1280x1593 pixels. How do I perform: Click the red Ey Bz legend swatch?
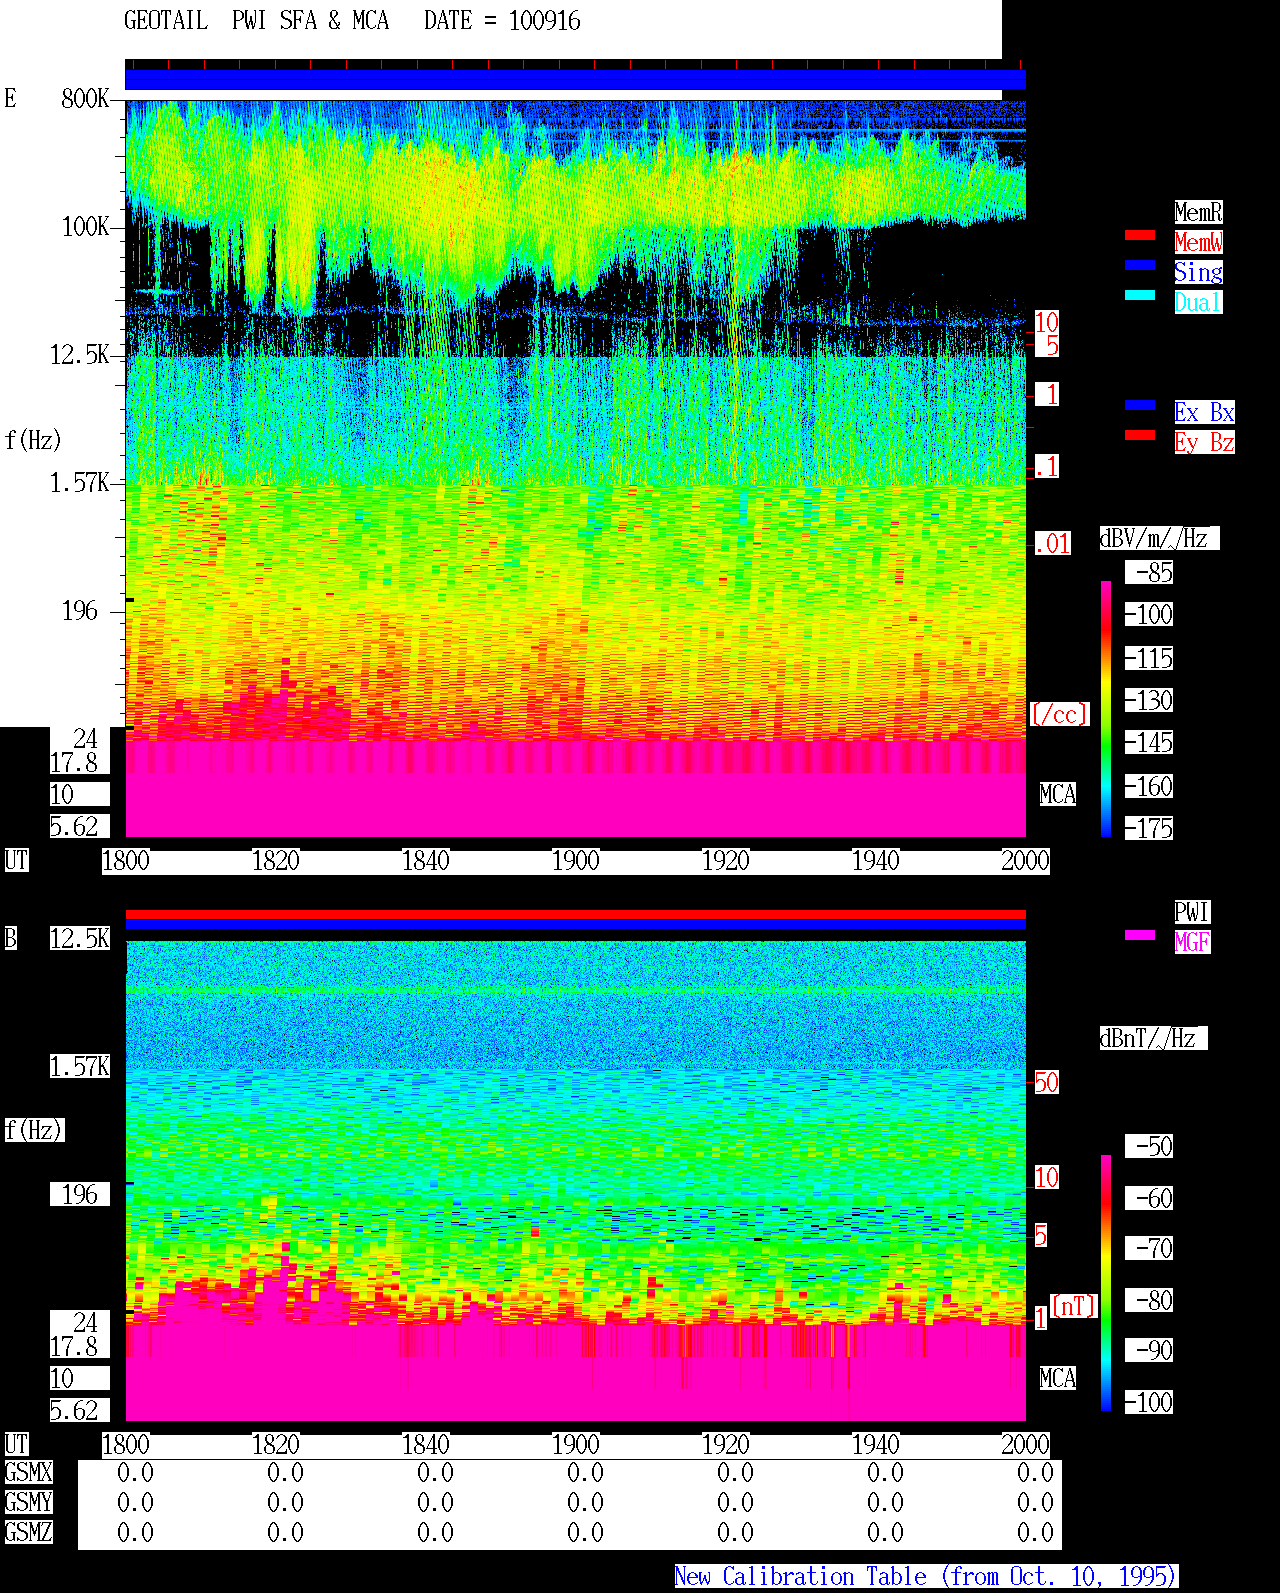click(1140, 435)
